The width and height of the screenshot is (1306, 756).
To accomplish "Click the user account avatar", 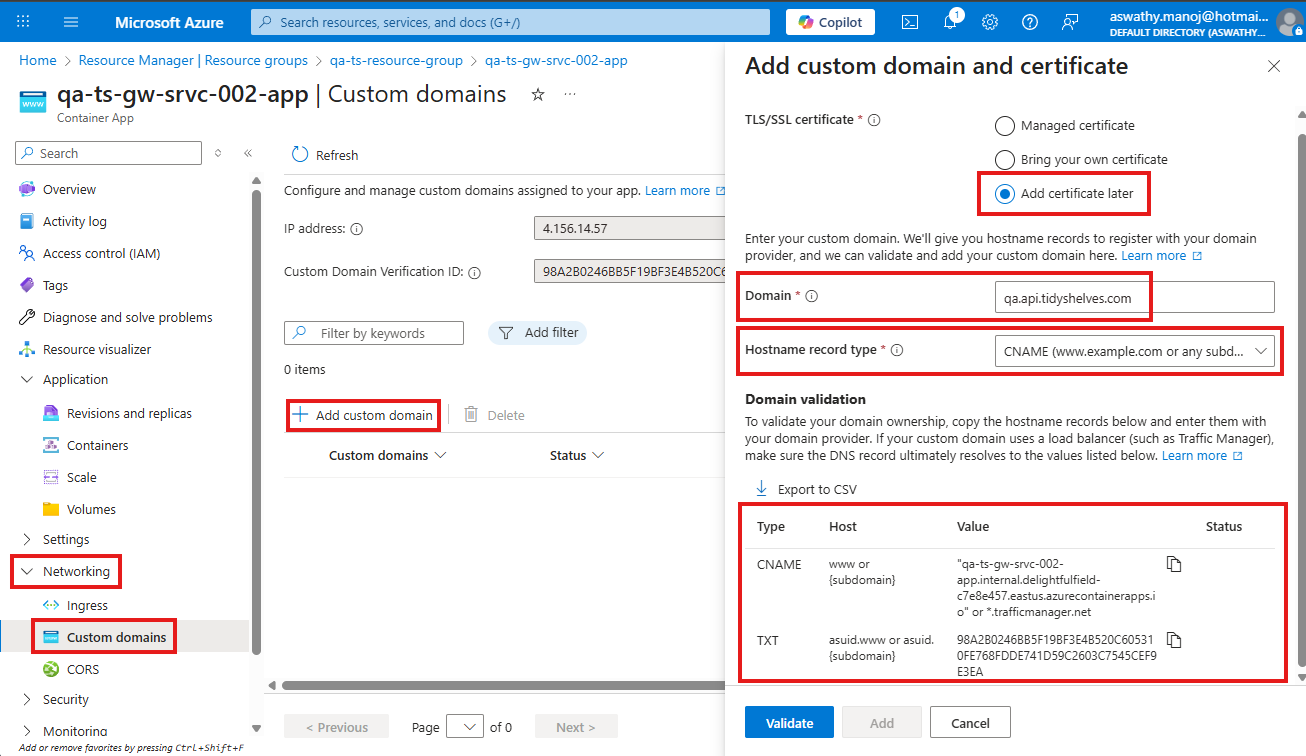I will click(1288, 21).
